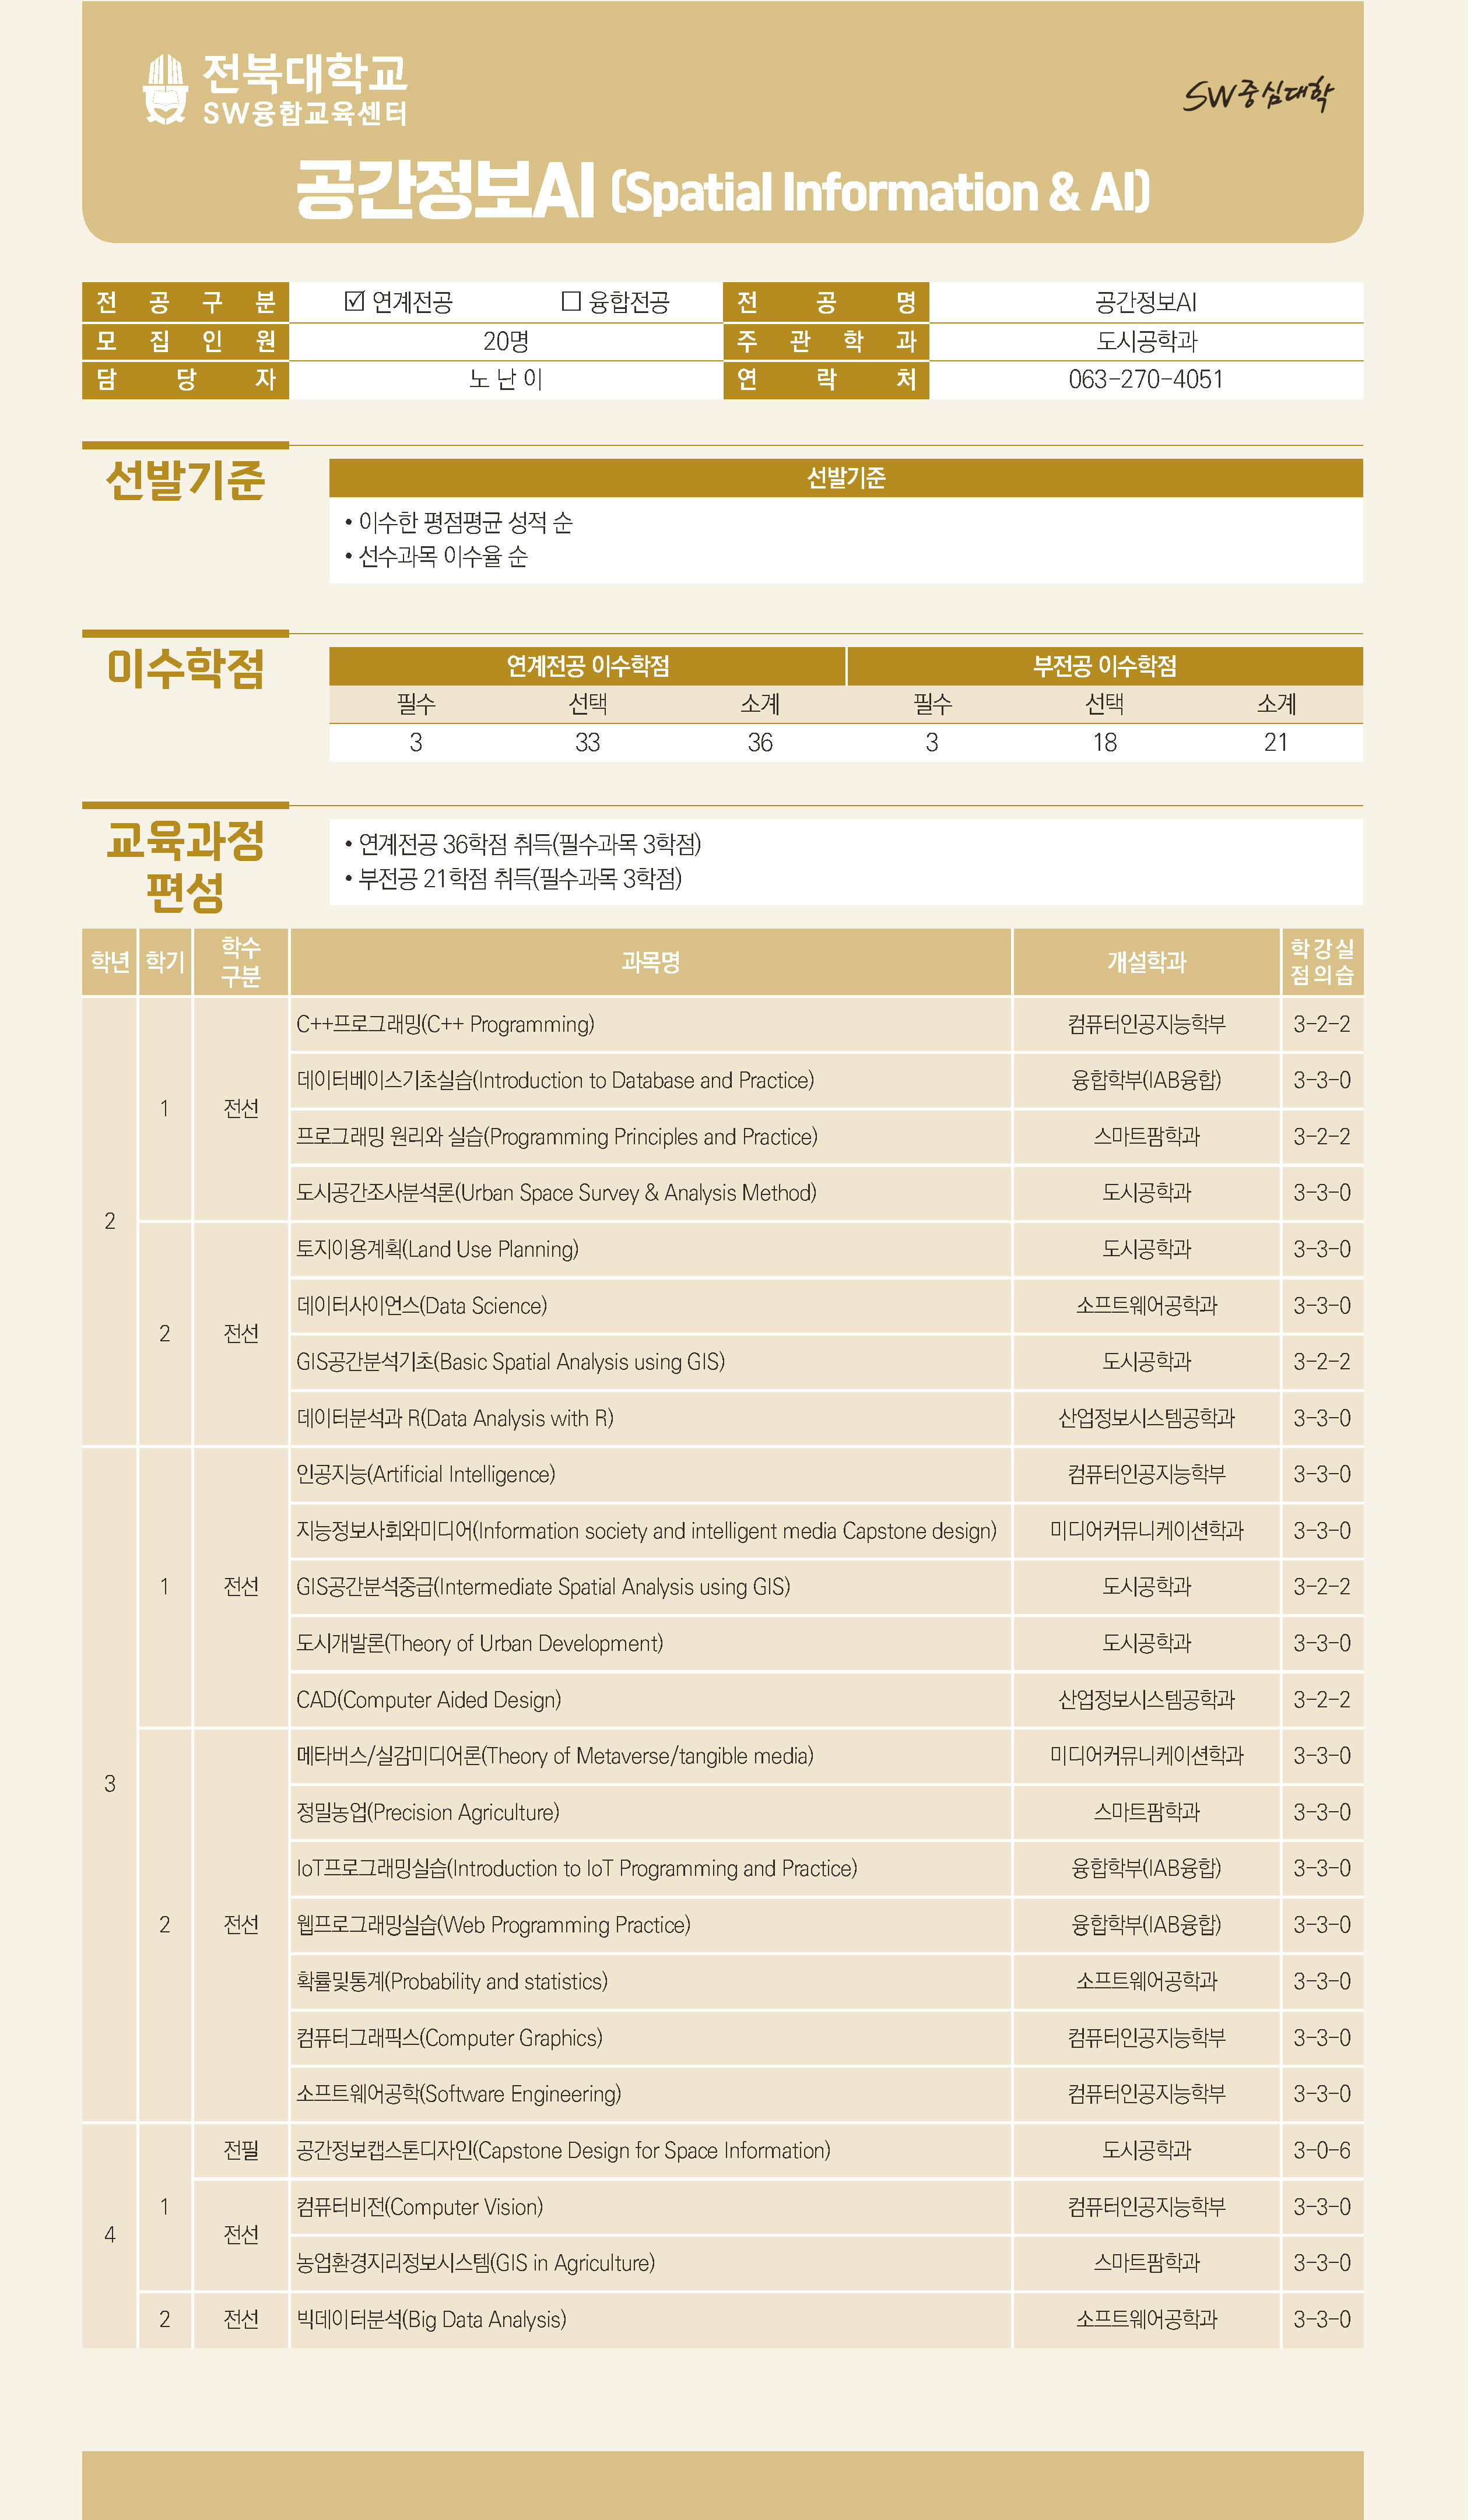
Task: Toggle the checked 연계전공 checkbox
Action: pos(354,302)
